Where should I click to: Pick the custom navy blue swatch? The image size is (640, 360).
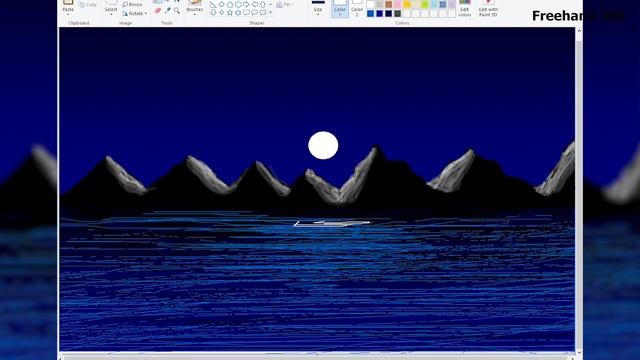(x=380, y=13)
